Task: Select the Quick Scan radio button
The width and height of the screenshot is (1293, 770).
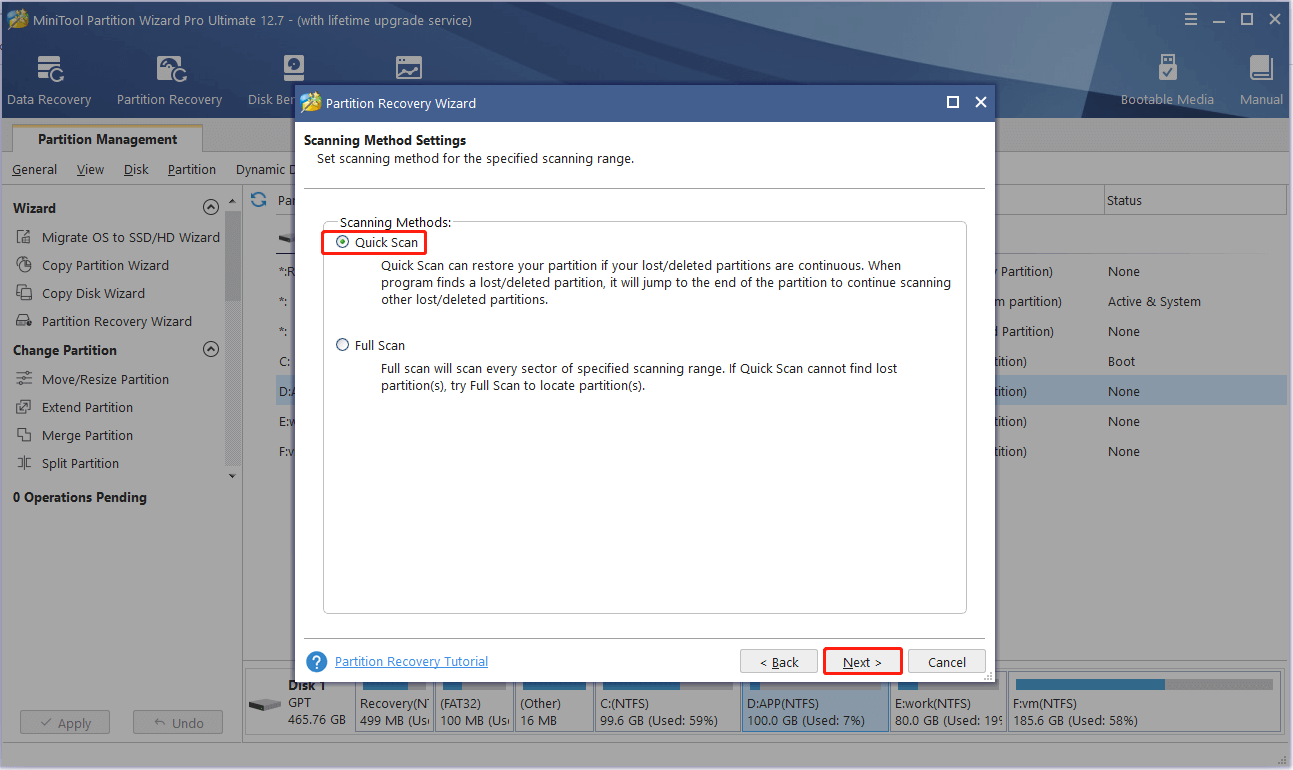Action: click(344, 242)
